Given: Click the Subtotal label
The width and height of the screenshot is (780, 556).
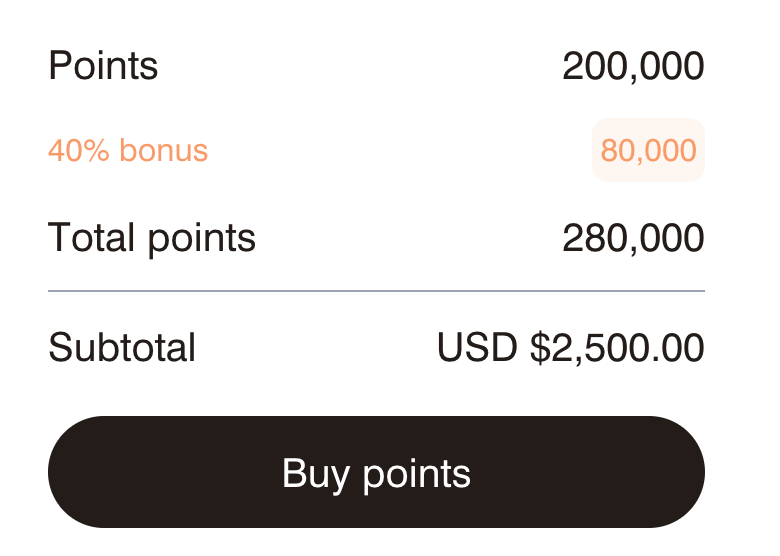Looking at the screenshot, I should coord(122,348).
